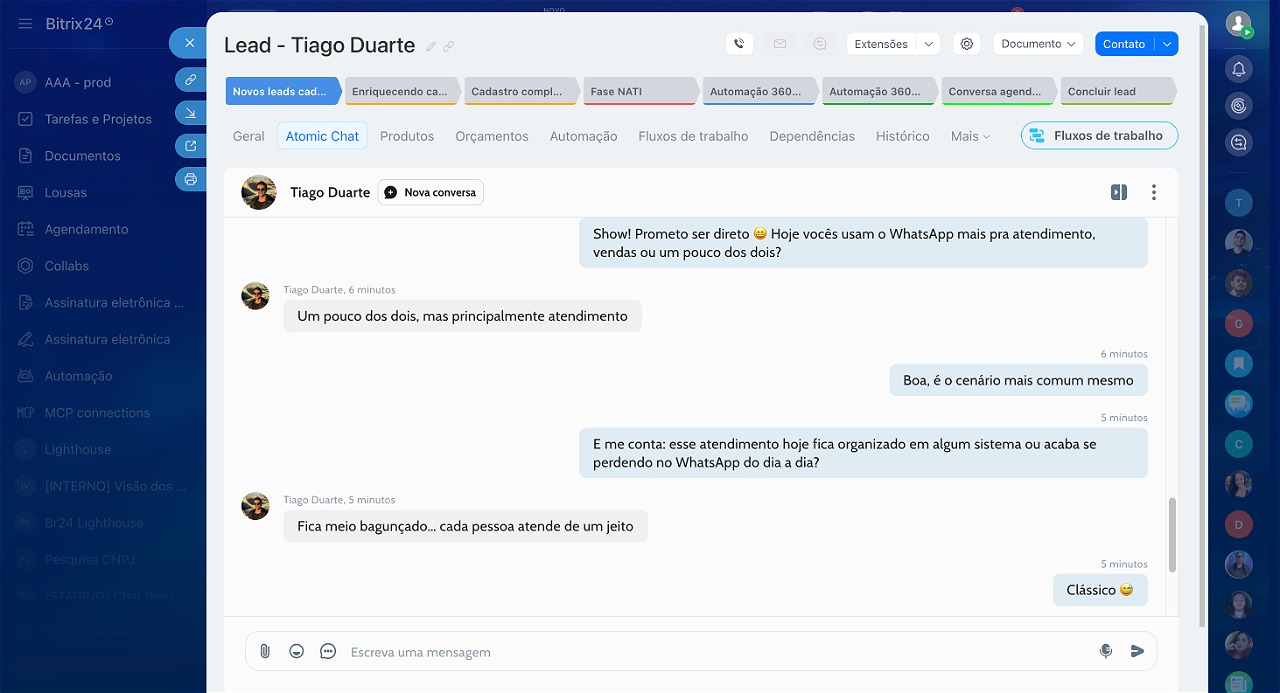Click the Nova conversa button

click(x=431, y=192)
